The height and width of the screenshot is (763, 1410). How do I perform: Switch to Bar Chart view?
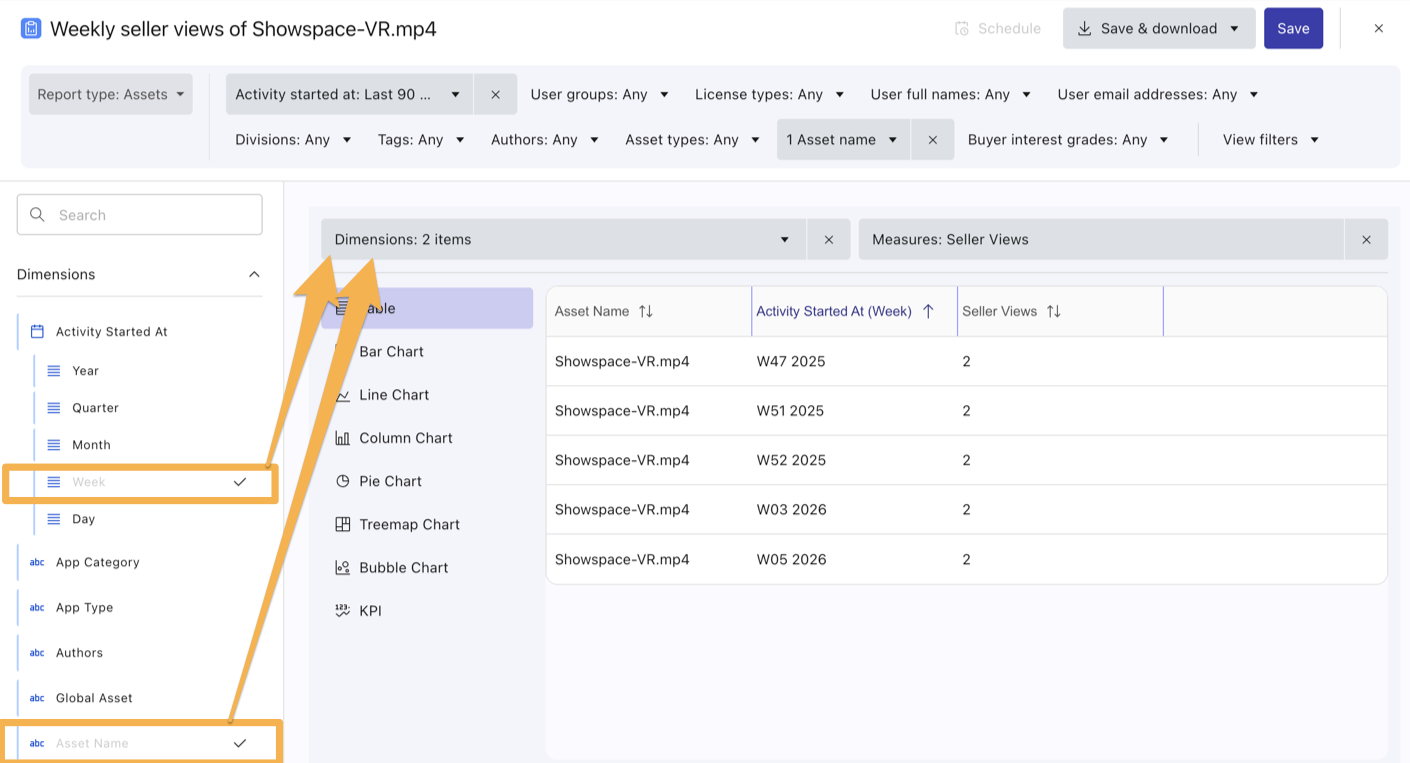click(x=391, y=352)
